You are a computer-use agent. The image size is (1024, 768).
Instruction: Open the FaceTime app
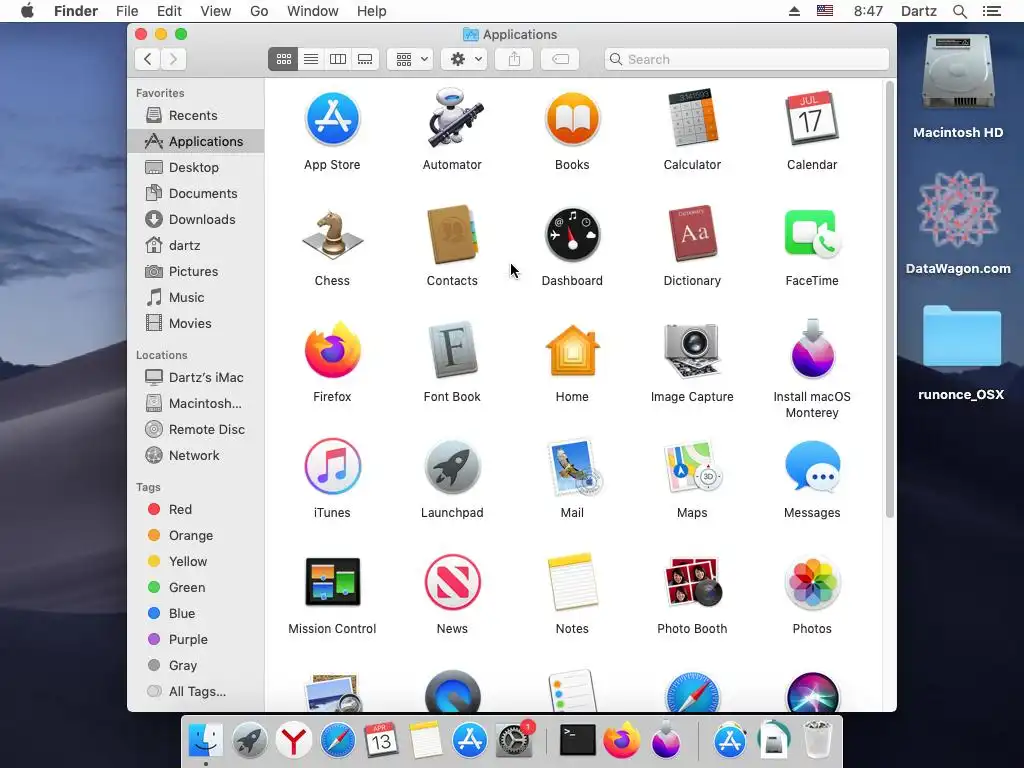click(x=812, y=235)
